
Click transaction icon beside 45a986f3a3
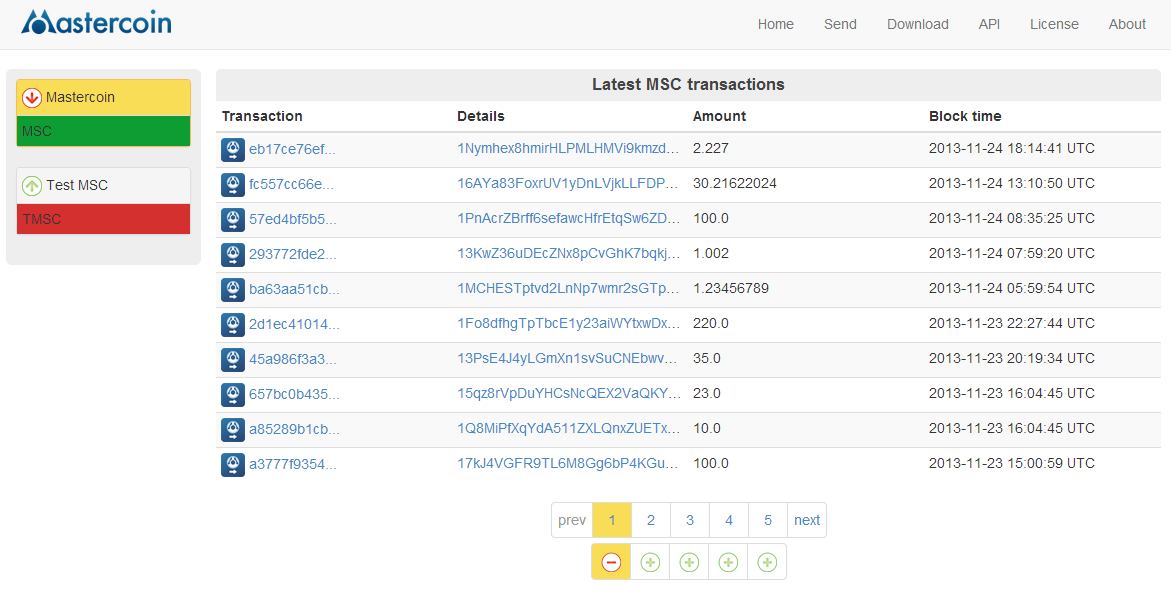(x=233, y=359)
